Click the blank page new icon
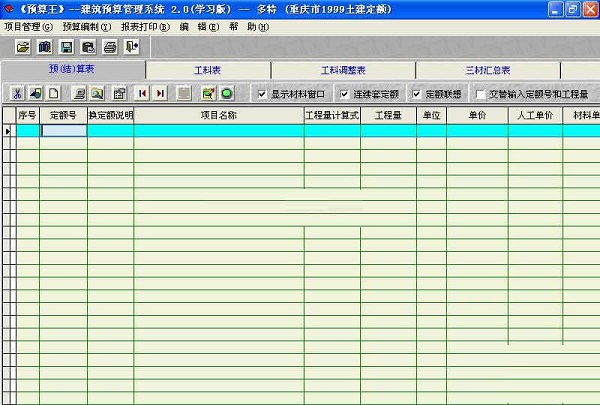The width and height of the screenshot is (600, 405). click(x=54, y=93)
